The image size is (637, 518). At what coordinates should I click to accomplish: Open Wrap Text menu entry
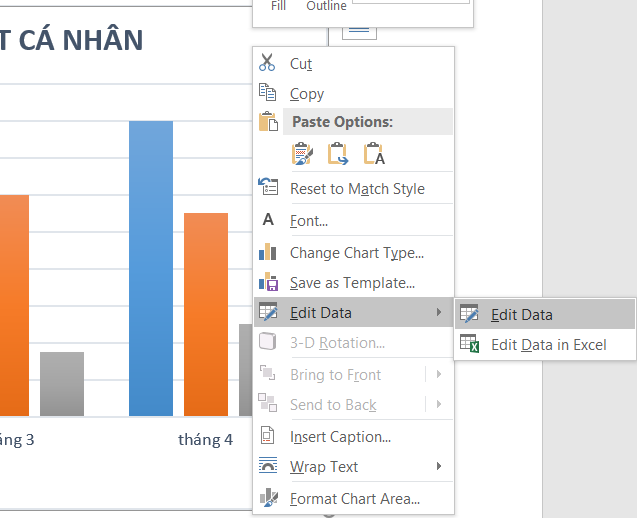click(x=353, y=466)
